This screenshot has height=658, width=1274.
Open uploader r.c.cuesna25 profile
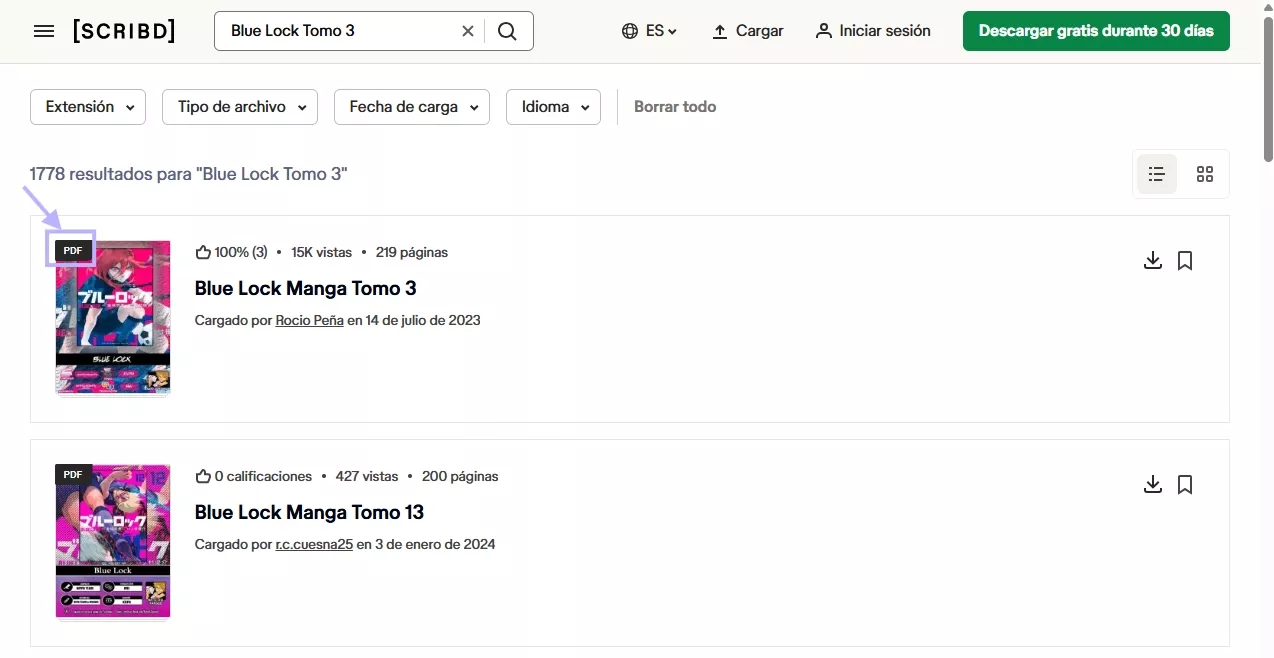[x=314, y=545]
